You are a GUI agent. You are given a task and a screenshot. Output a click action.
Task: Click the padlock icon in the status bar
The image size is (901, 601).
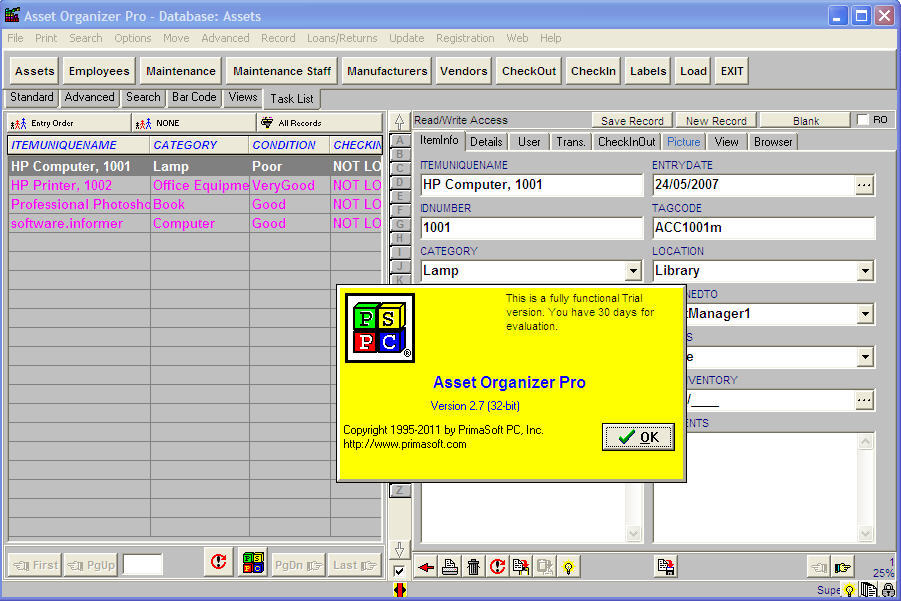(888, 589)
